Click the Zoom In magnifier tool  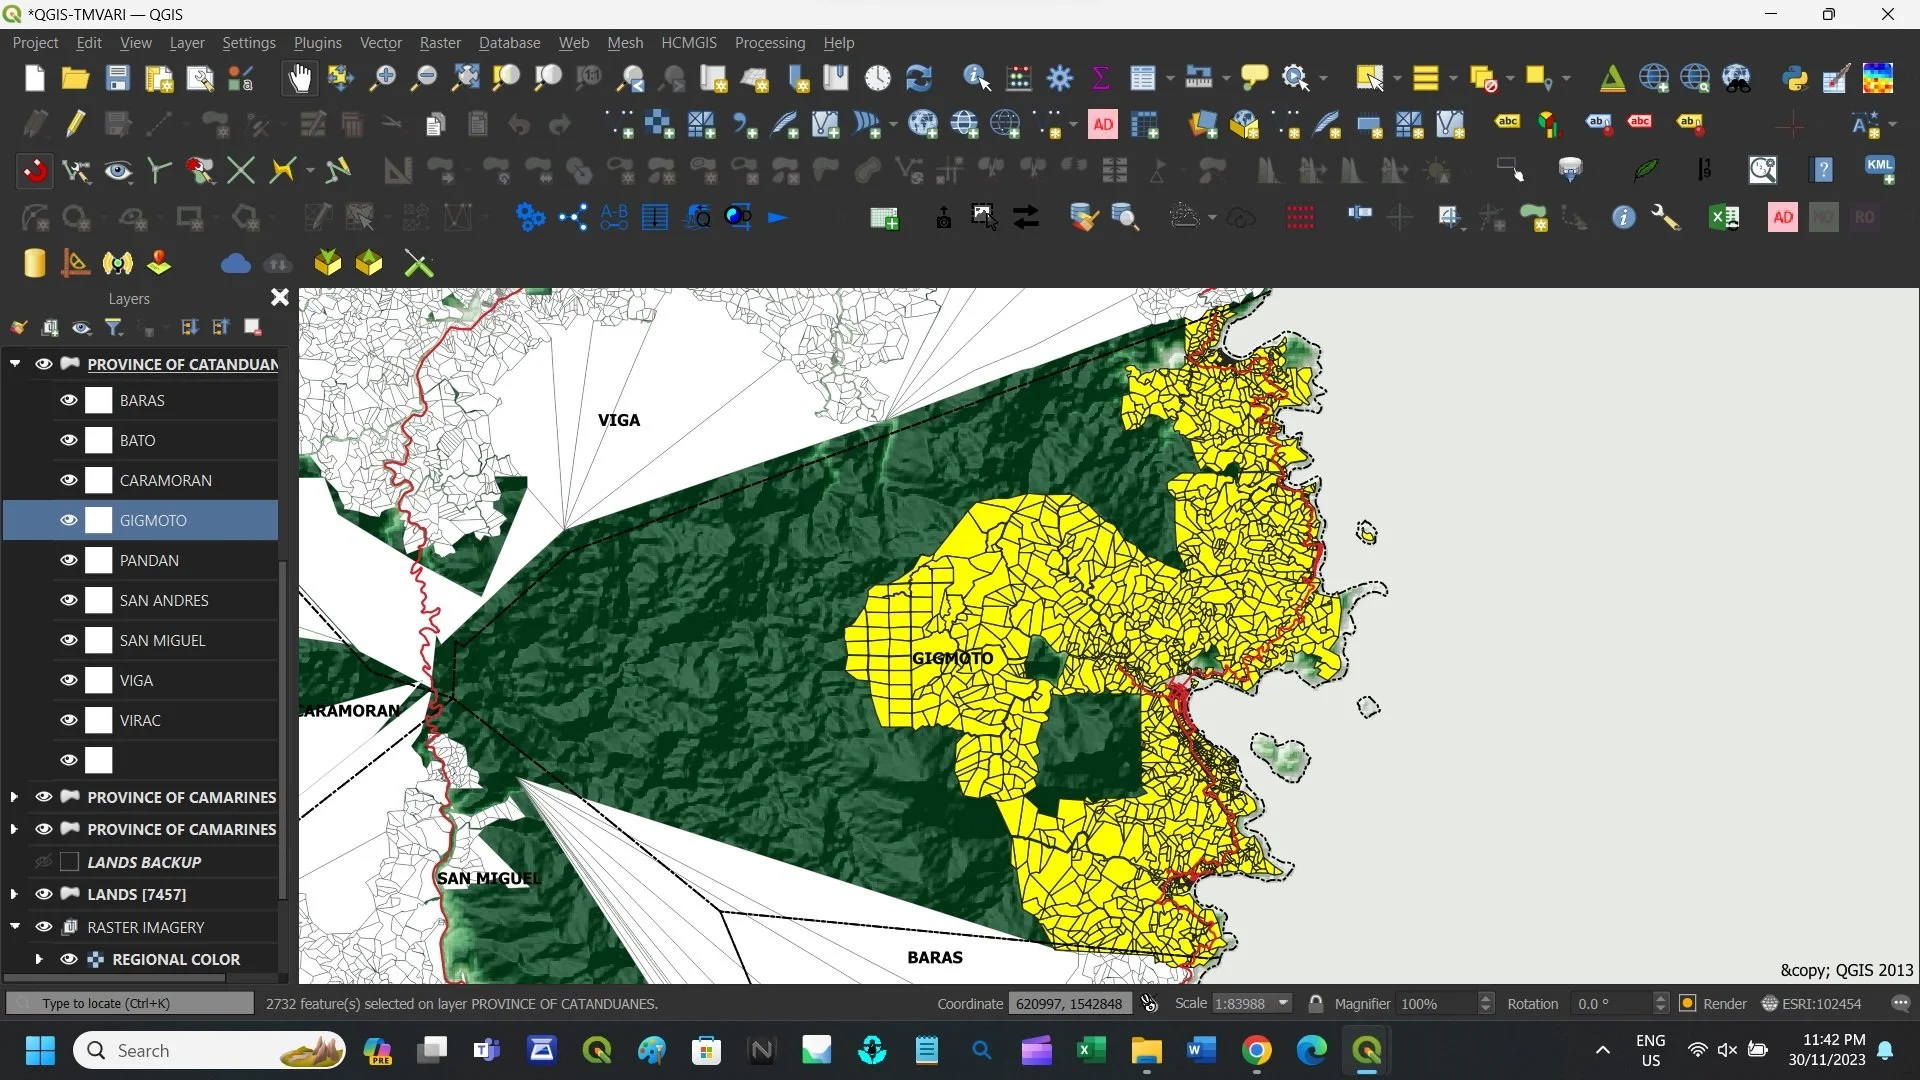click(382, 78)
